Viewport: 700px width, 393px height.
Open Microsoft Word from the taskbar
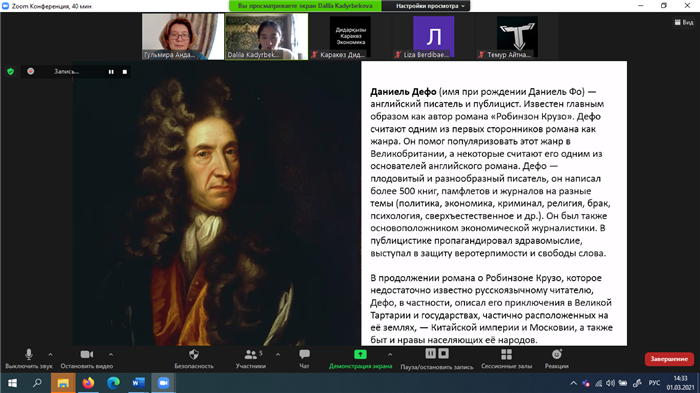click(x=138, y=383)
